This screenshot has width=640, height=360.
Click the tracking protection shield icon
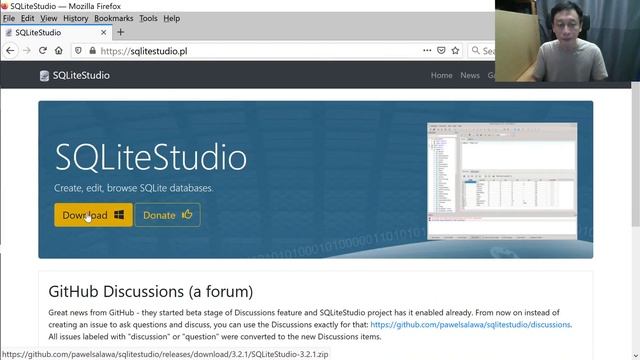pyautogui.click(x=78, y=51)
